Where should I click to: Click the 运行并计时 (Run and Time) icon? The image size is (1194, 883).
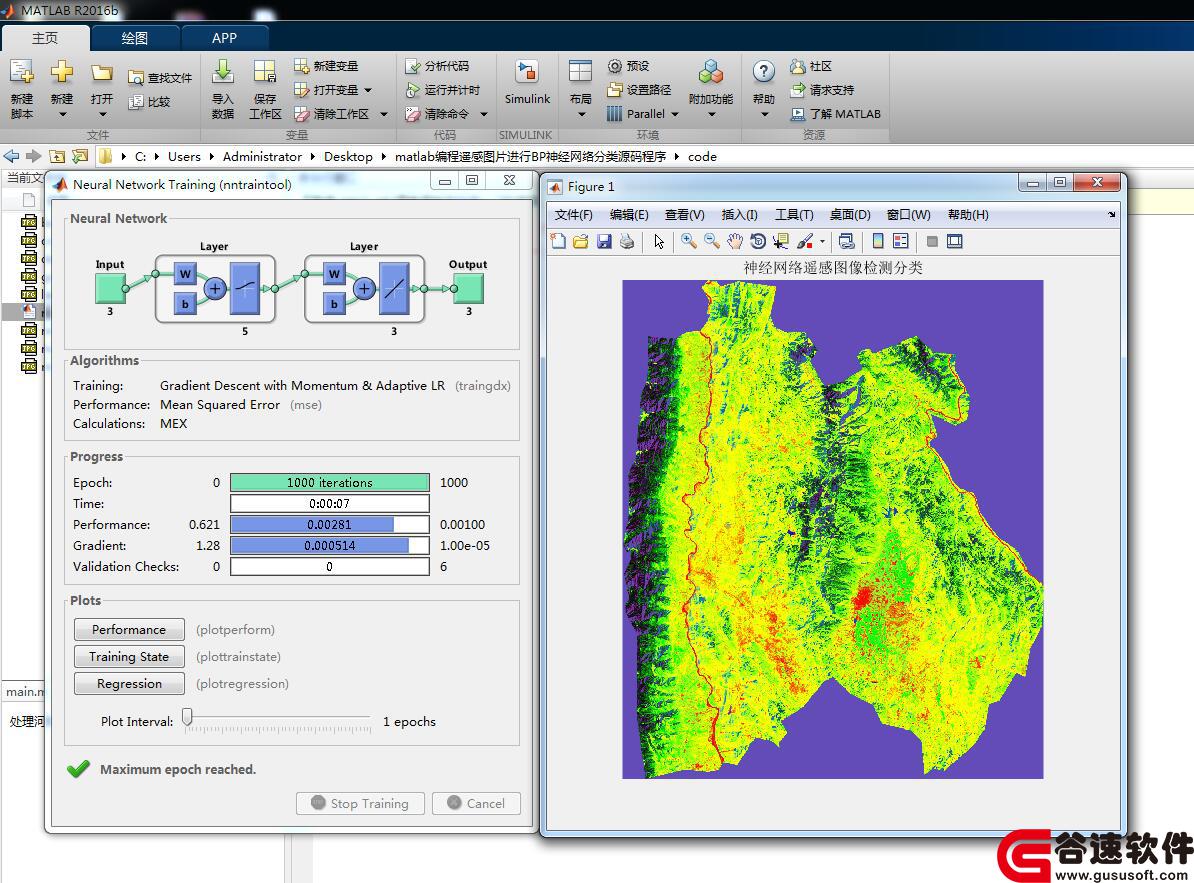tap(413, 90)
